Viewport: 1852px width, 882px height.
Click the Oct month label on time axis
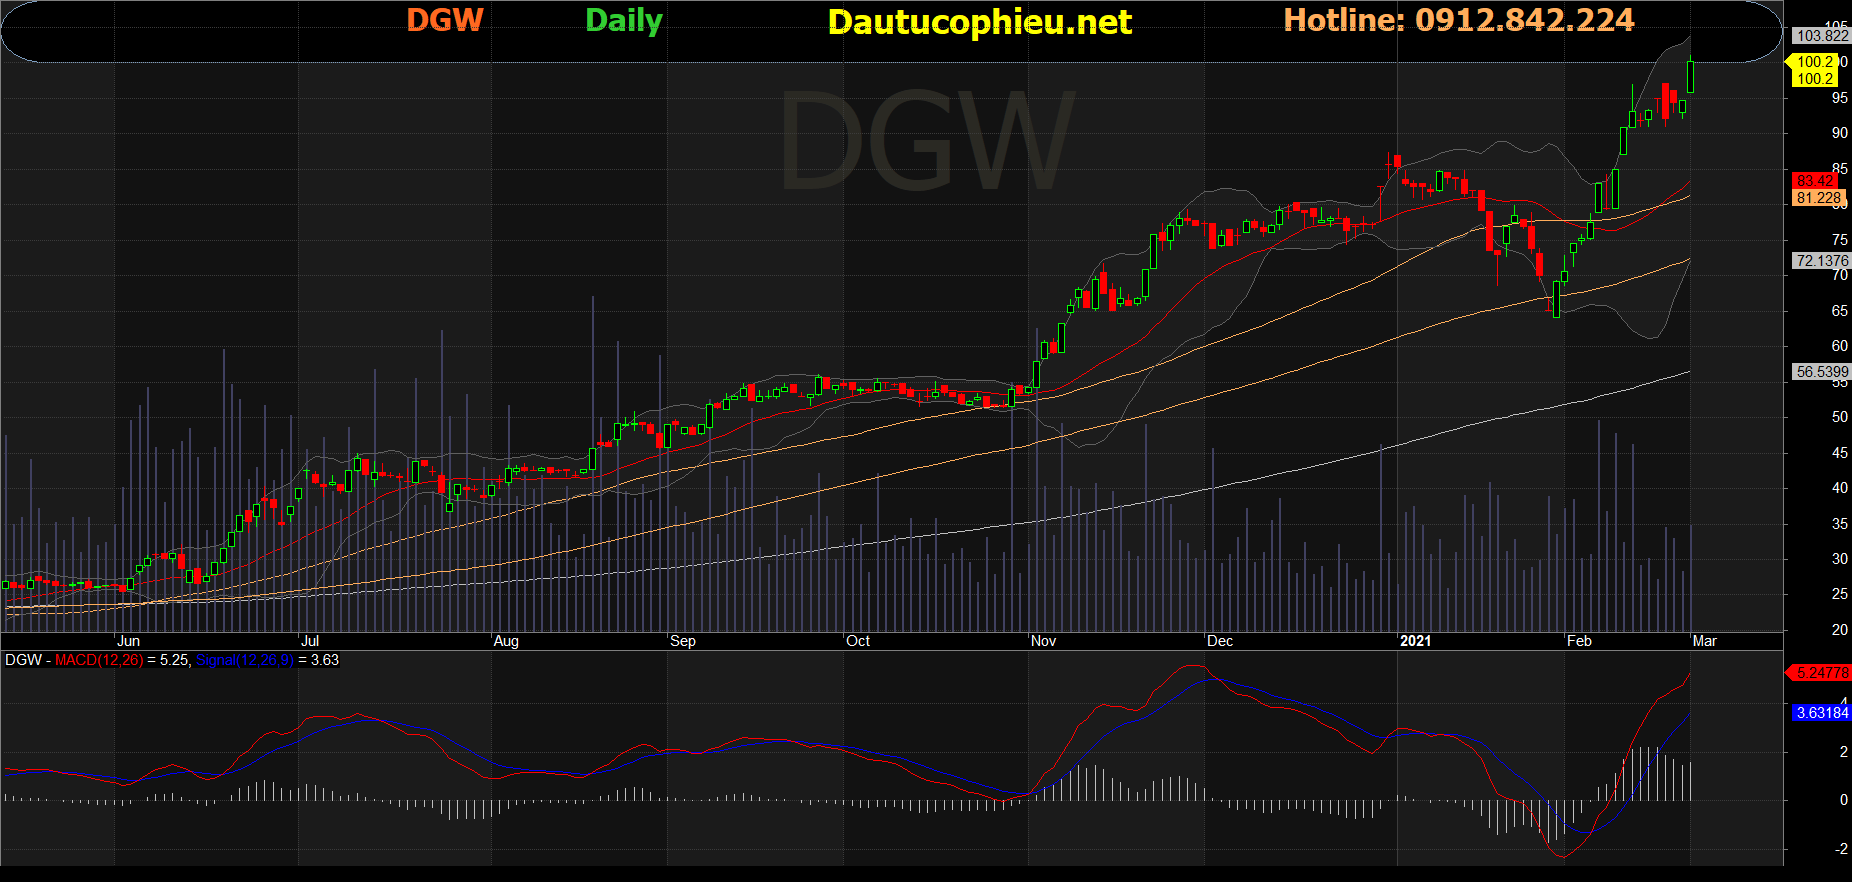(858, 641)
